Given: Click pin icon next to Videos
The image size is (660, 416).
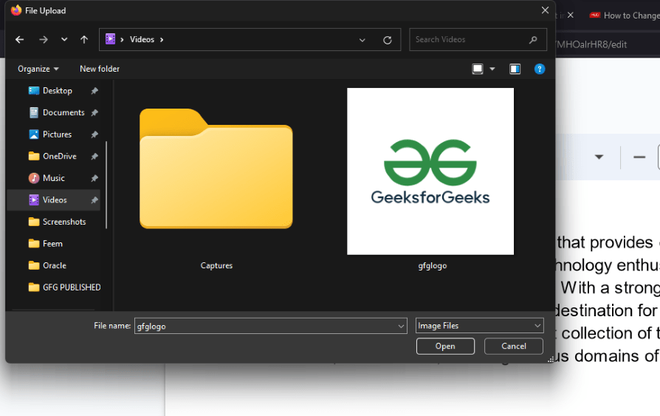Looking at the screenshot, I should click(94, 200).
